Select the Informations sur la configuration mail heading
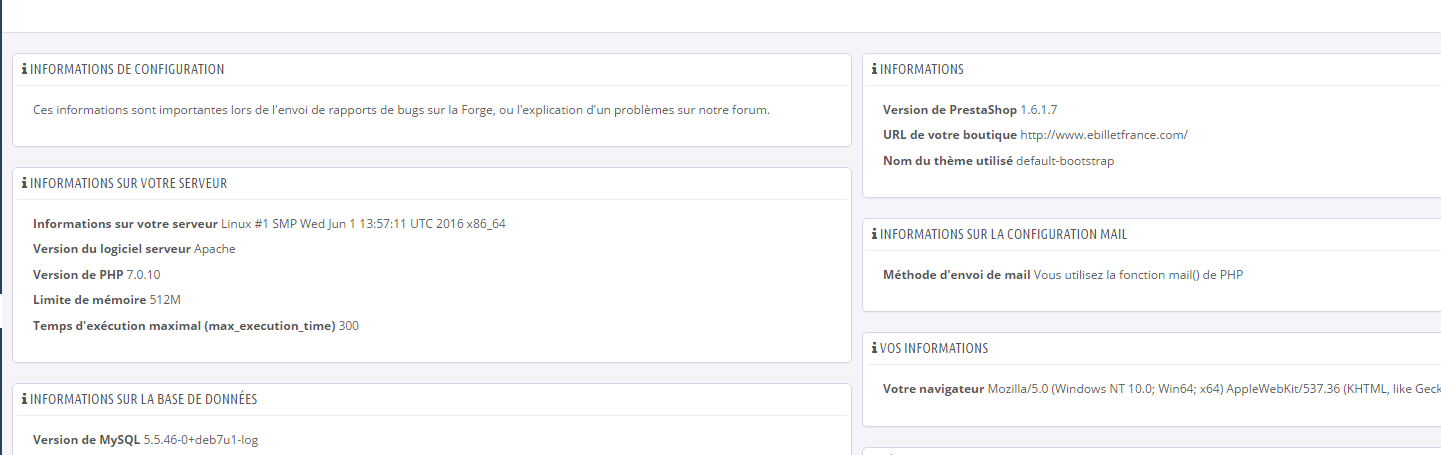This screenshot has height=455, width=1441. coord(1004,235)
